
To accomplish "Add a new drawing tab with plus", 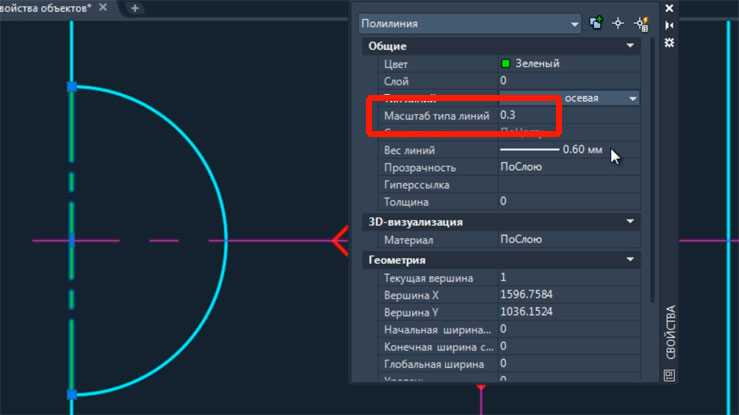I will click(135, 8).
